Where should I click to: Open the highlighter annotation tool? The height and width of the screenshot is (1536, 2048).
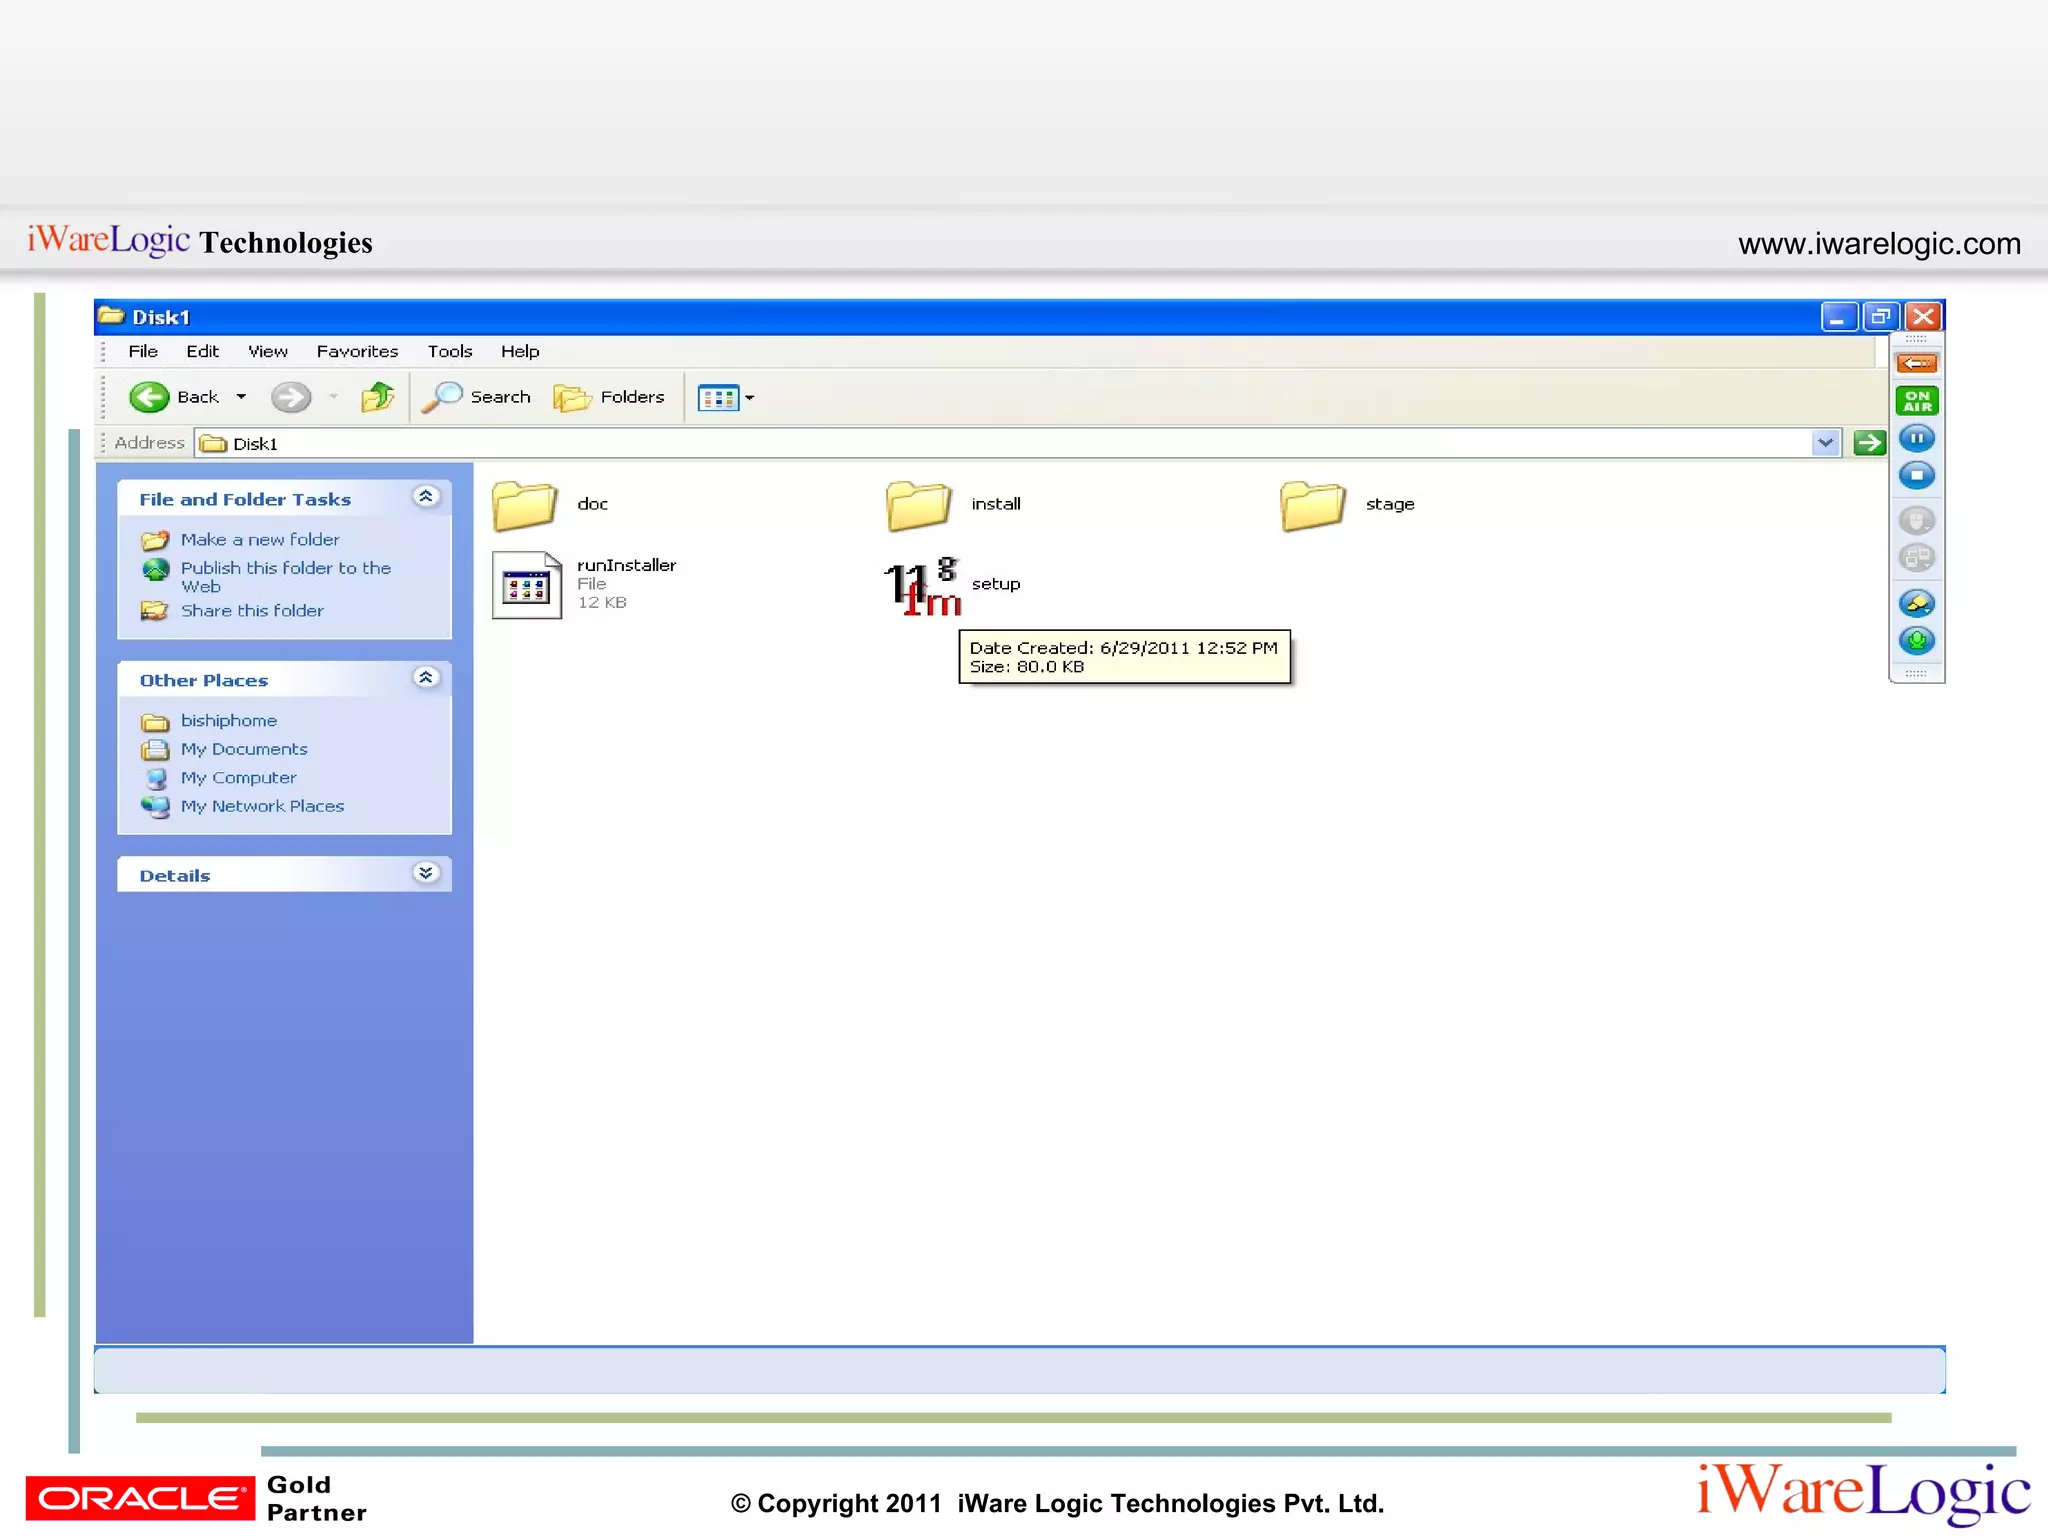tap(1916, 603)
